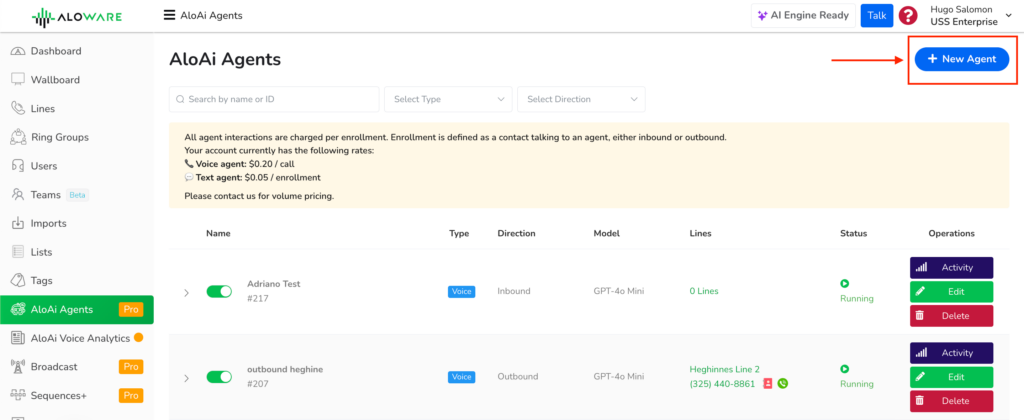Click the Pro badge beside Broadcast
The image size is (1024, 420).
tap(131, 367)
